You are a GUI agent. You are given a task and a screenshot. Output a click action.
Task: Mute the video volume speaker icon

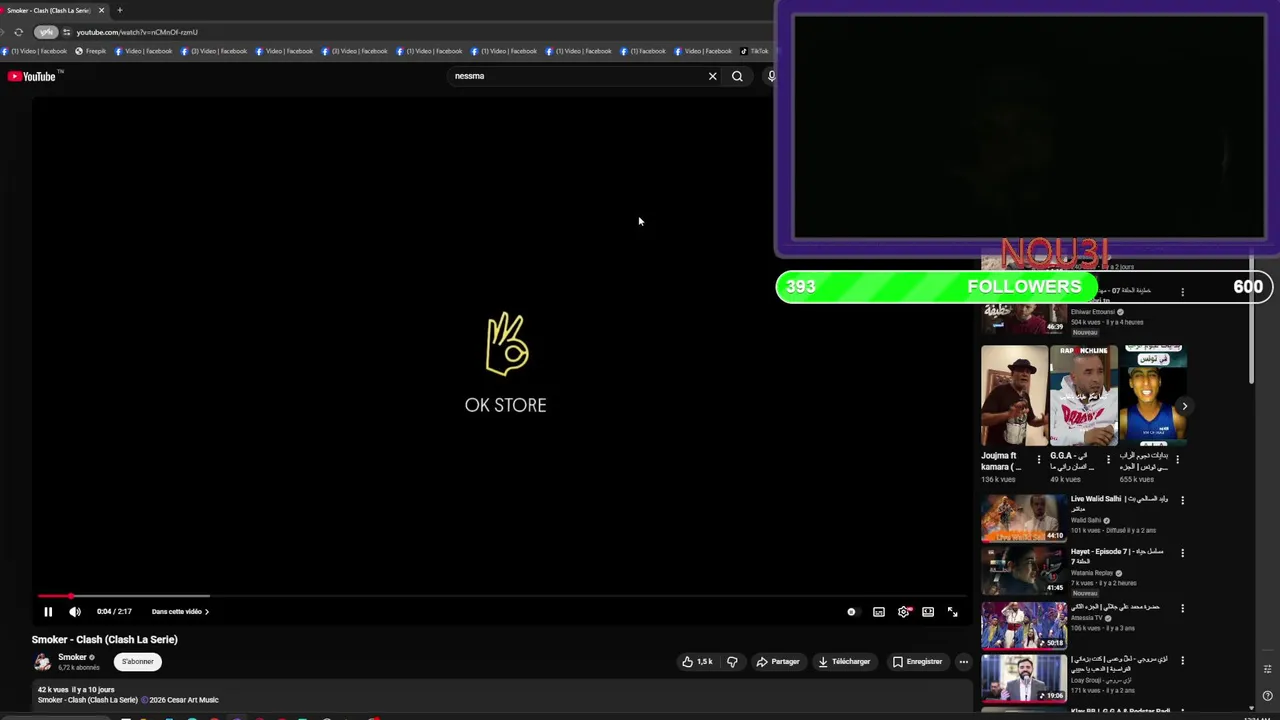75,612
